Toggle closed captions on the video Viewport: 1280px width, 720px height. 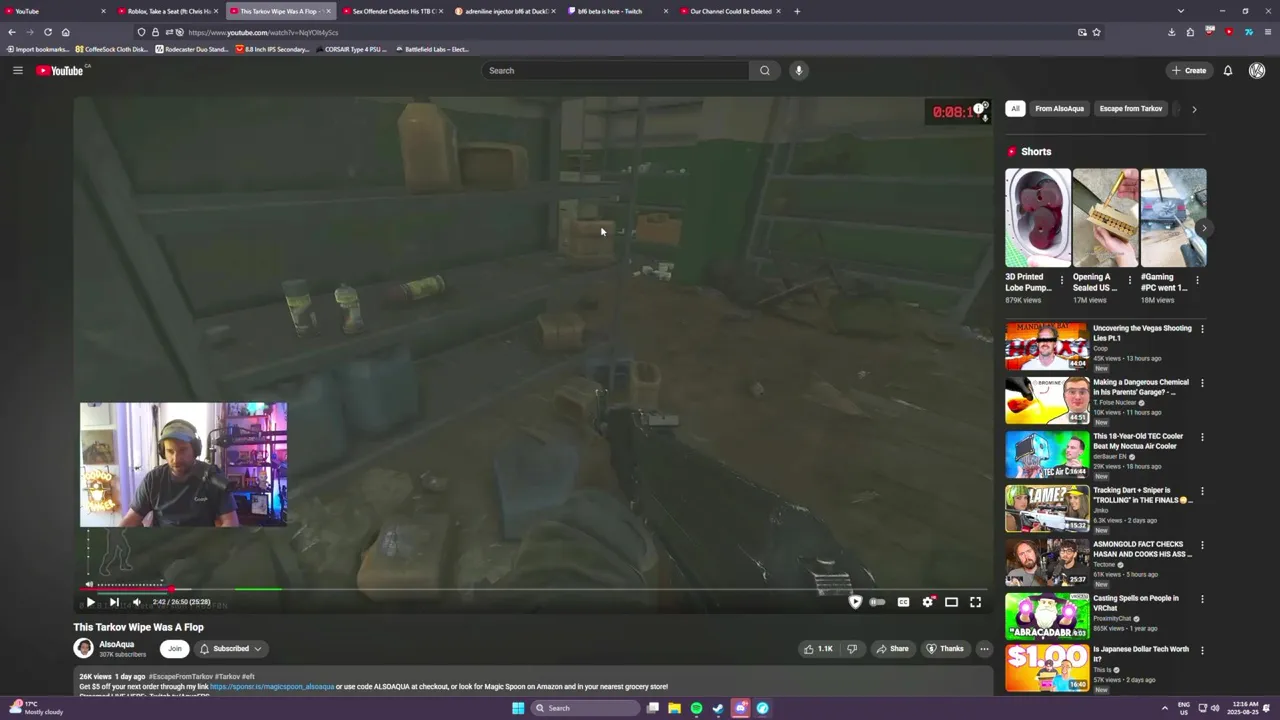click(x=903, y=602)
